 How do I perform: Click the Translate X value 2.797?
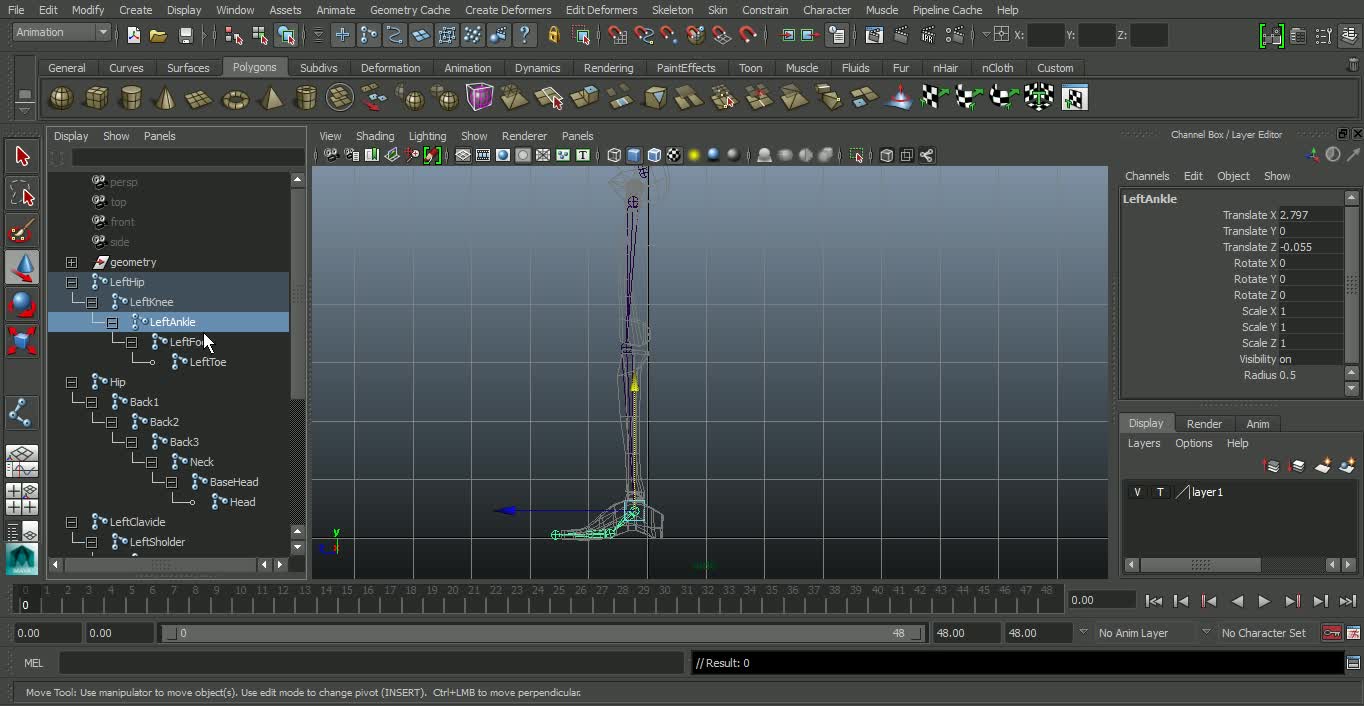pyautogui.click(x=1310, y=215)
